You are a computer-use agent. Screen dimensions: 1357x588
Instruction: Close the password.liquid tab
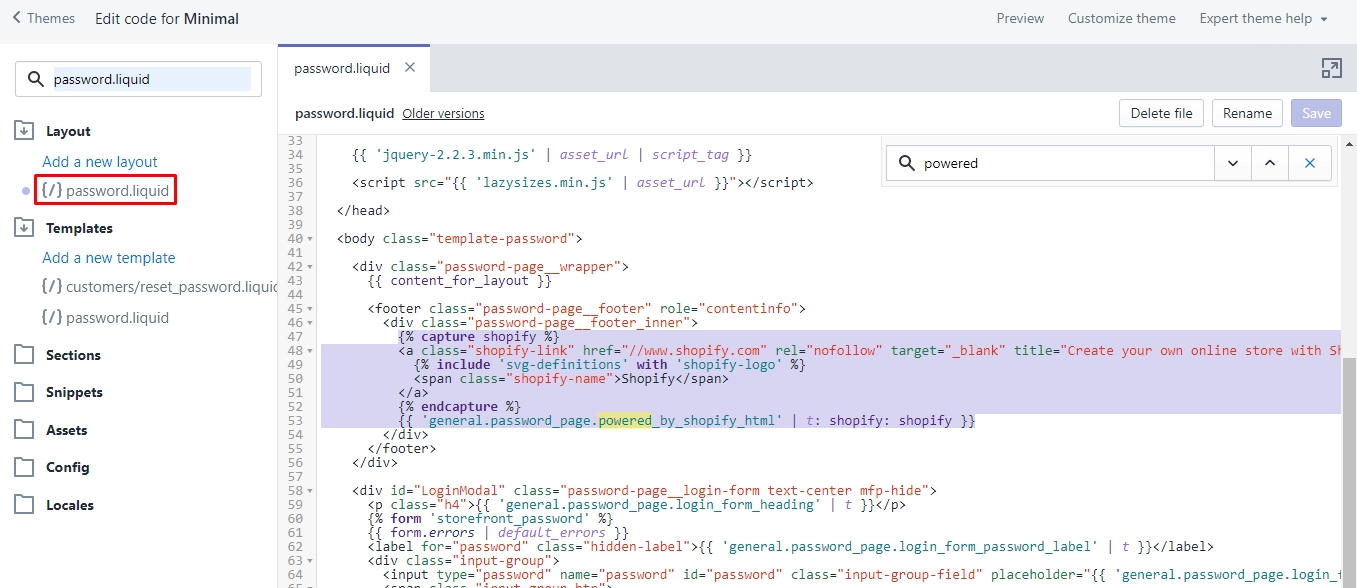[x=410, y=68]
